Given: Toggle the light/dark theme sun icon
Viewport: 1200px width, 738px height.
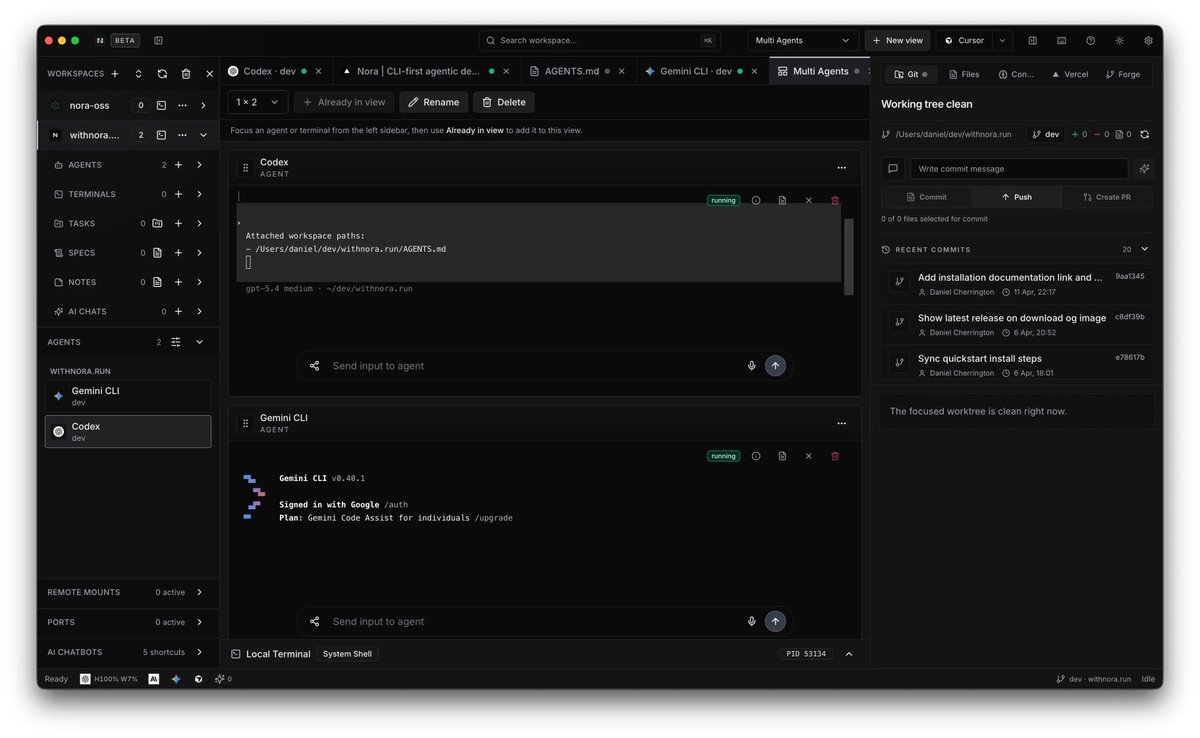Looking at the screenshot, I should (1119, 41).
